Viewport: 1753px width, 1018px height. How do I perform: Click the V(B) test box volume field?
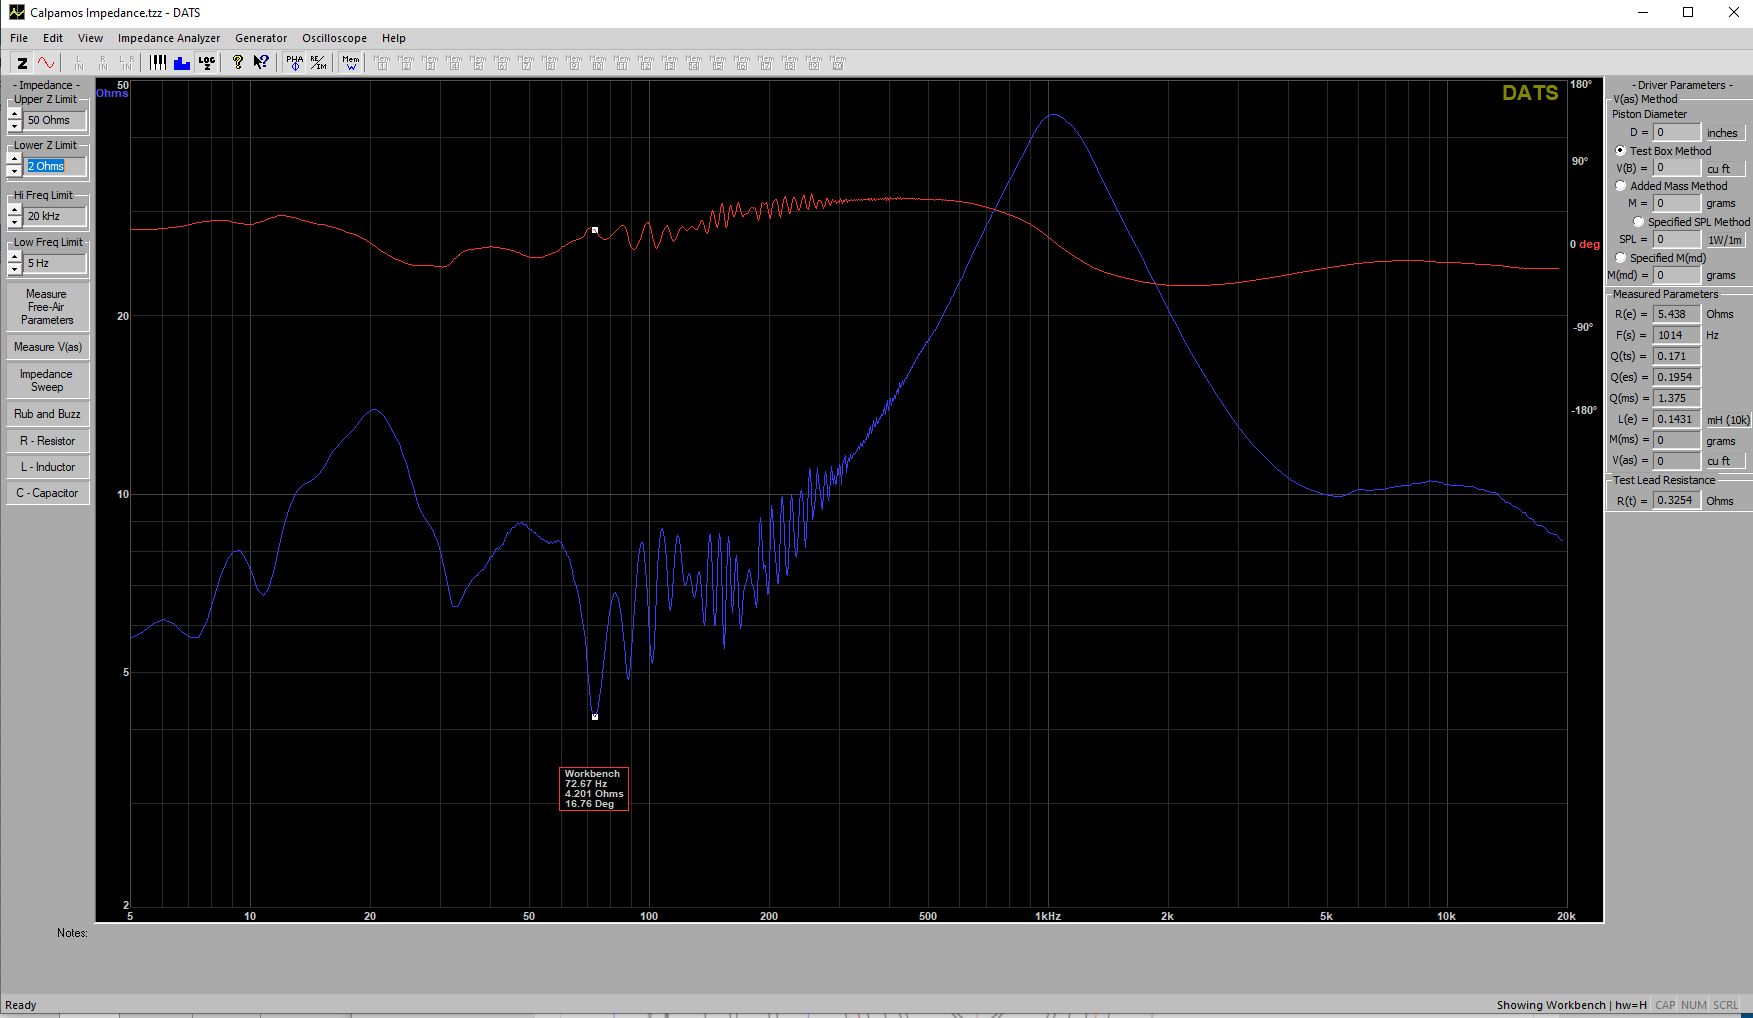(x=1676, y=168)
